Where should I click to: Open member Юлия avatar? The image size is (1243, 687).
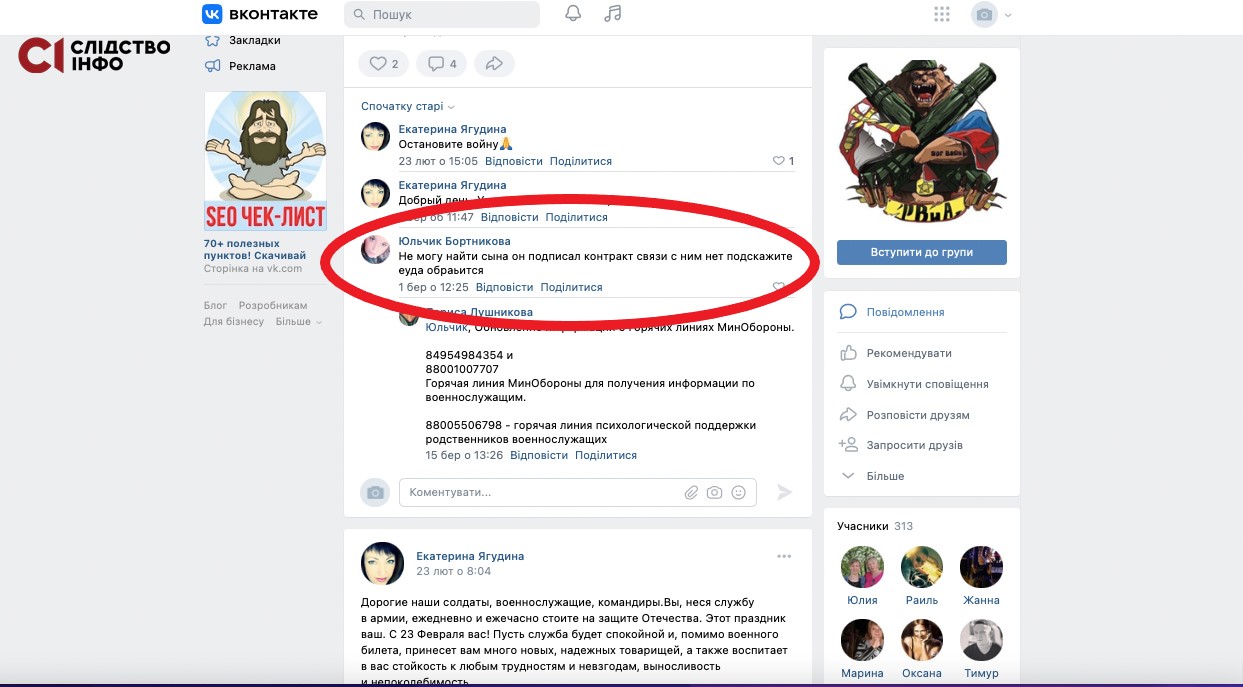point(862,567)
